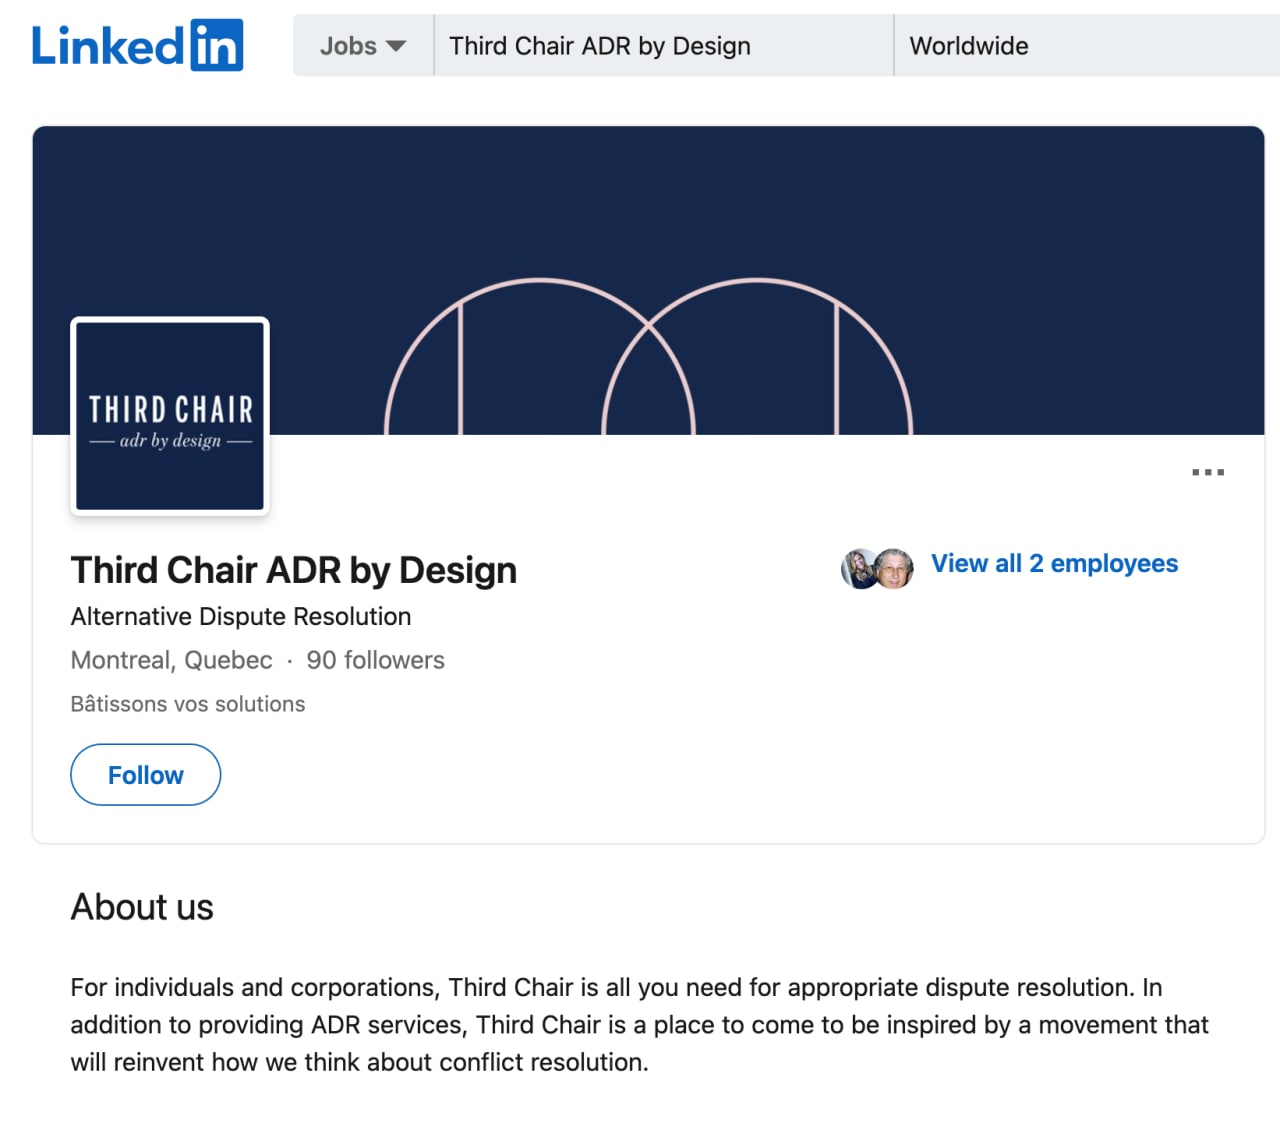The height and width of the screenshot is (1130, 1280).
Task: Expand the Jobs search category dropdown
Action: click(x=363, y=46)
